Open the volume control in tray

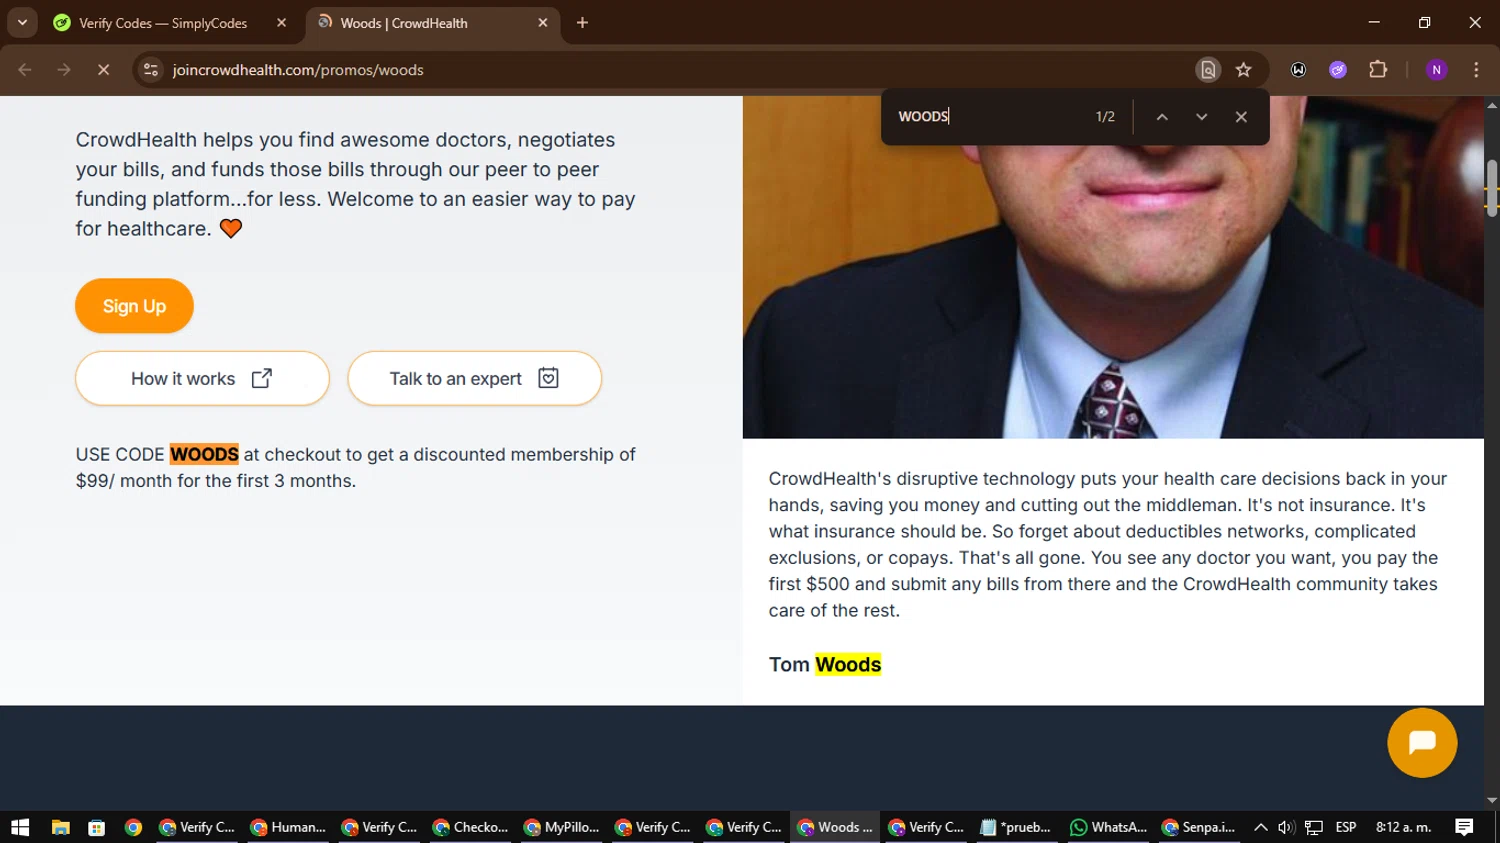1286,827
